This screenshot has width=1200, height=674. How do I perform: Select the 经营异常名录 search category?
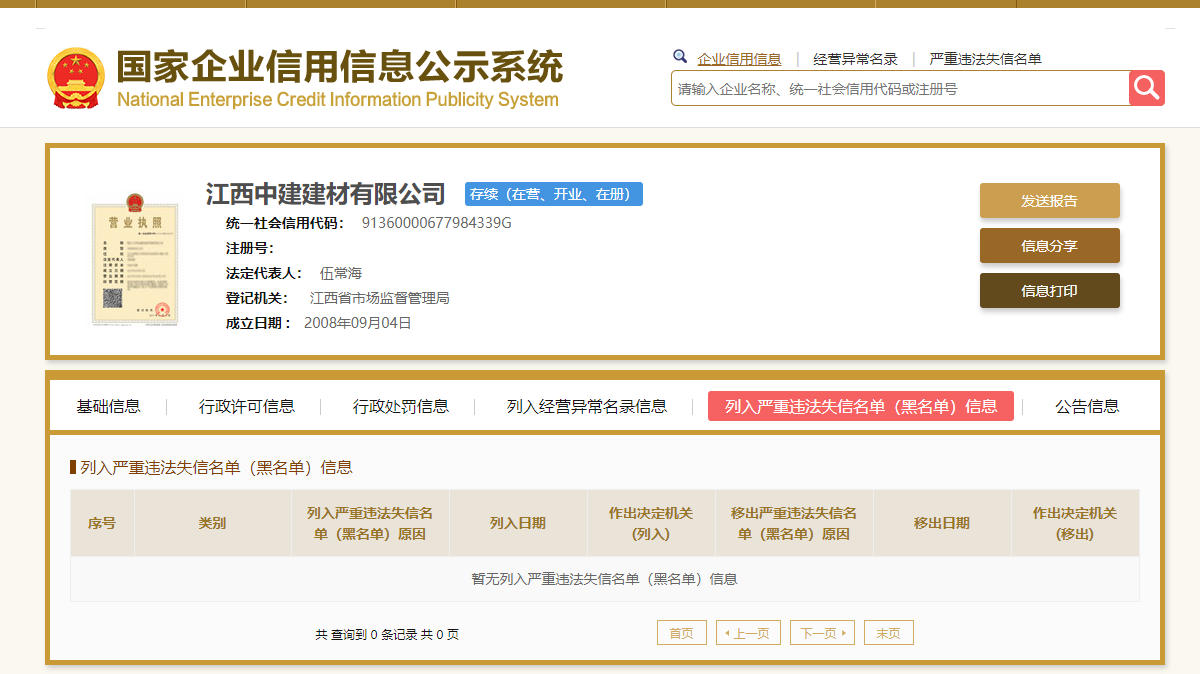(855, 59)
